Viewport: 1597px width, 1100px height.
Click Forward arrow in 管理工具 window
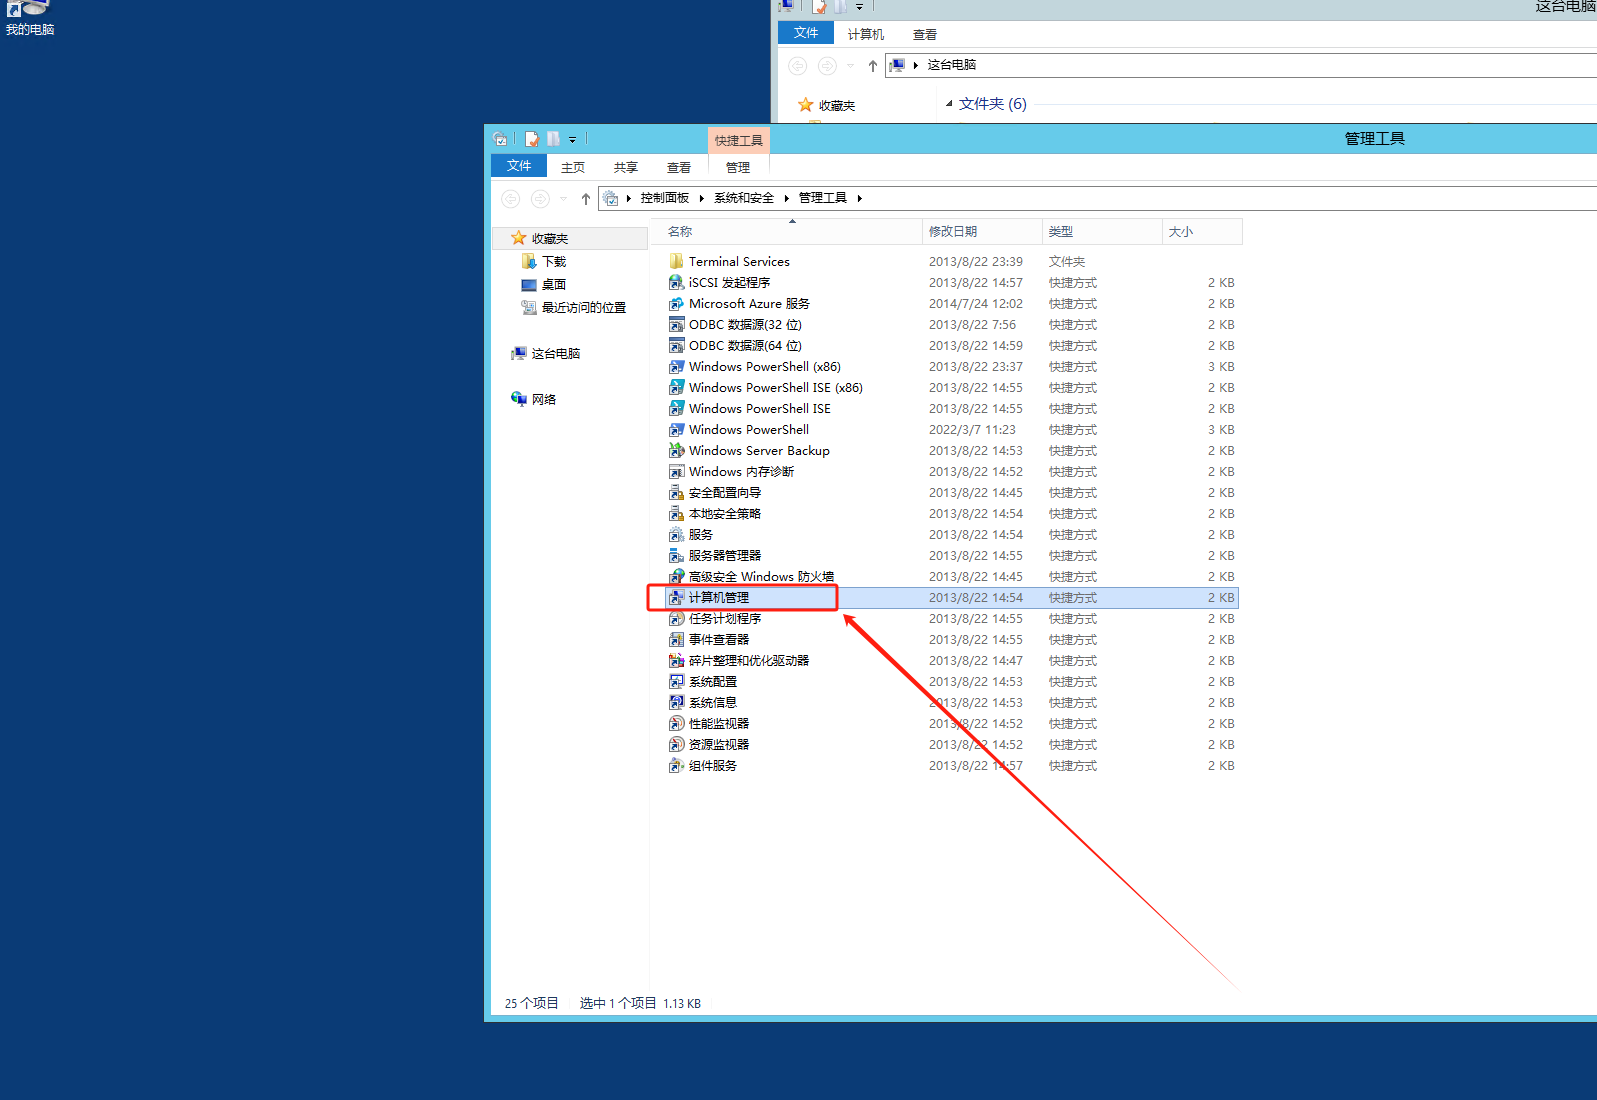(x=540, y=198)
